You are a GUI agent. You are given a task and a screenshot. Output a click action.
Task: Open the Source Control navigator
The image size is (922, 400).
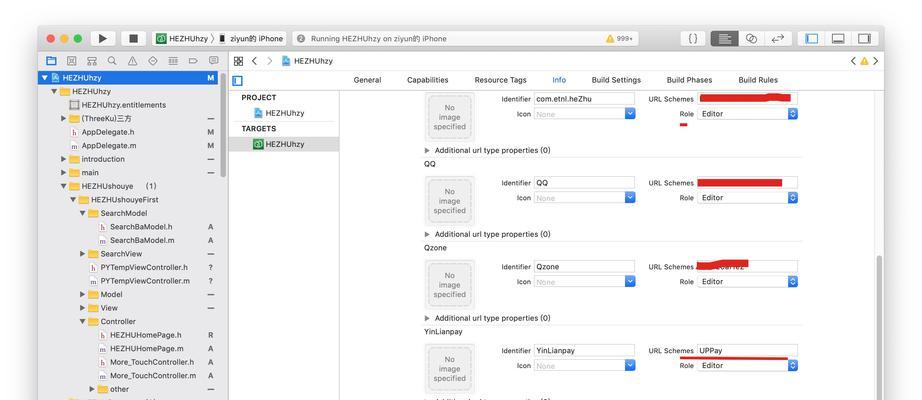coord(71,61)
